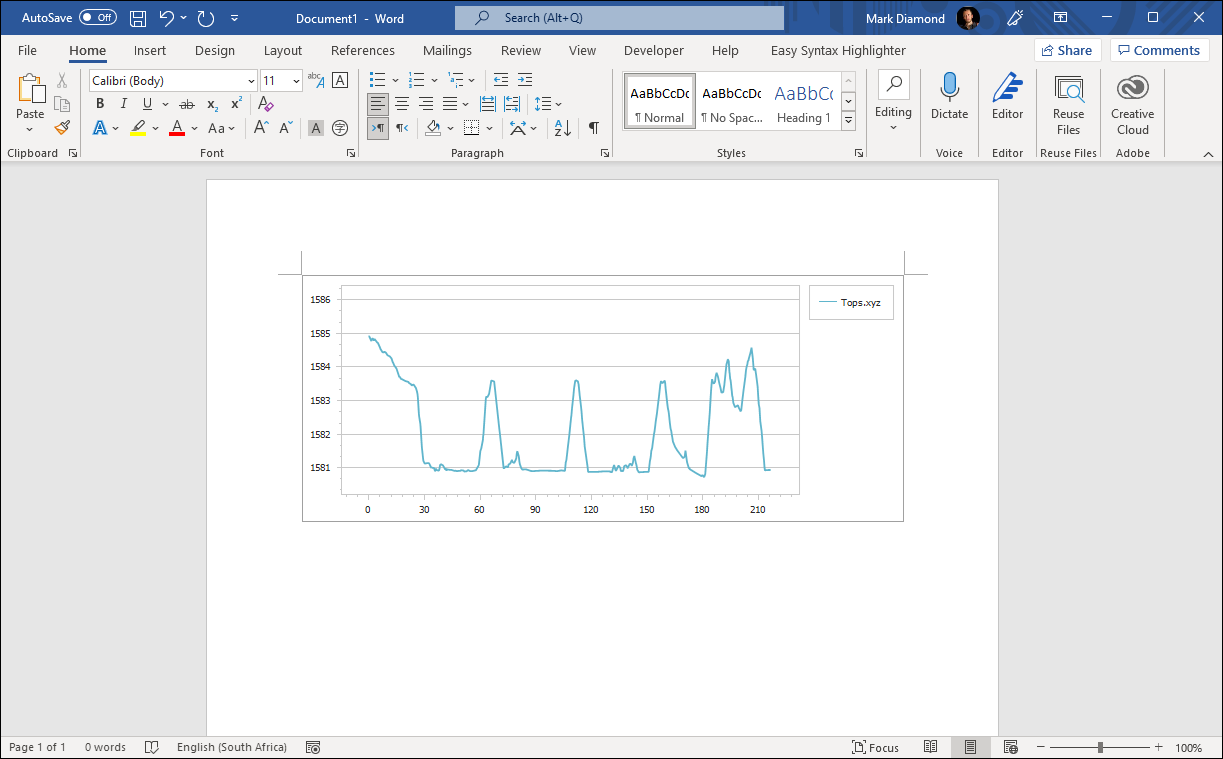The width and height of the screenshot is (1223, 759).
Task: Open Creative Cloud add-in
Action: tap(1132, 103)
